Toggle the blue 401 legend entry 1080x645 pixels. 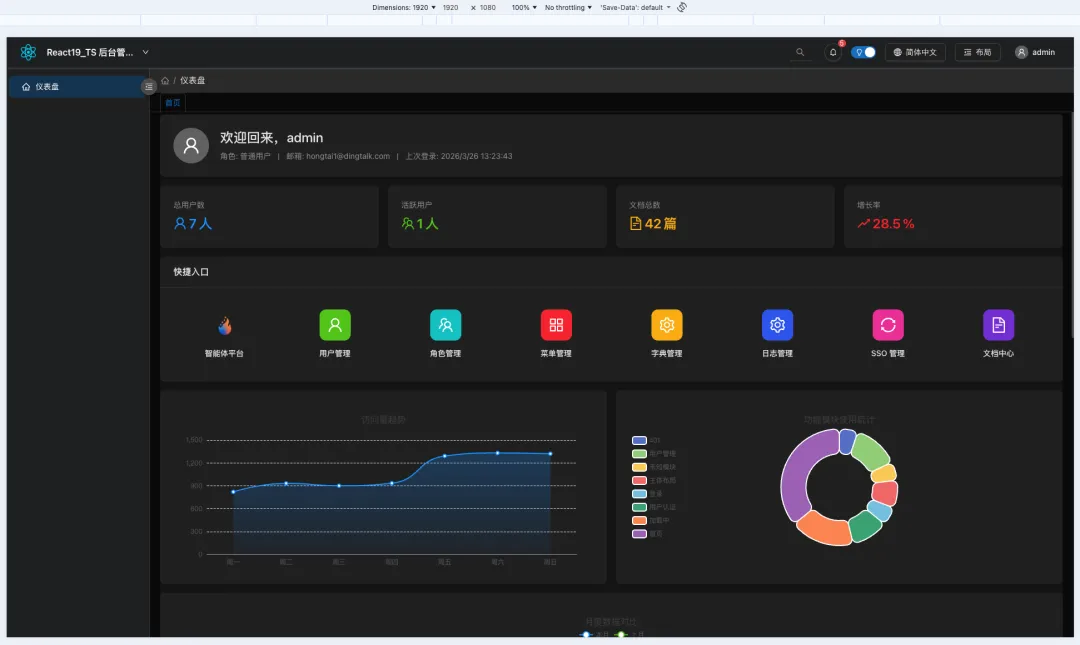pyautogui.click(x=645, y=440)
